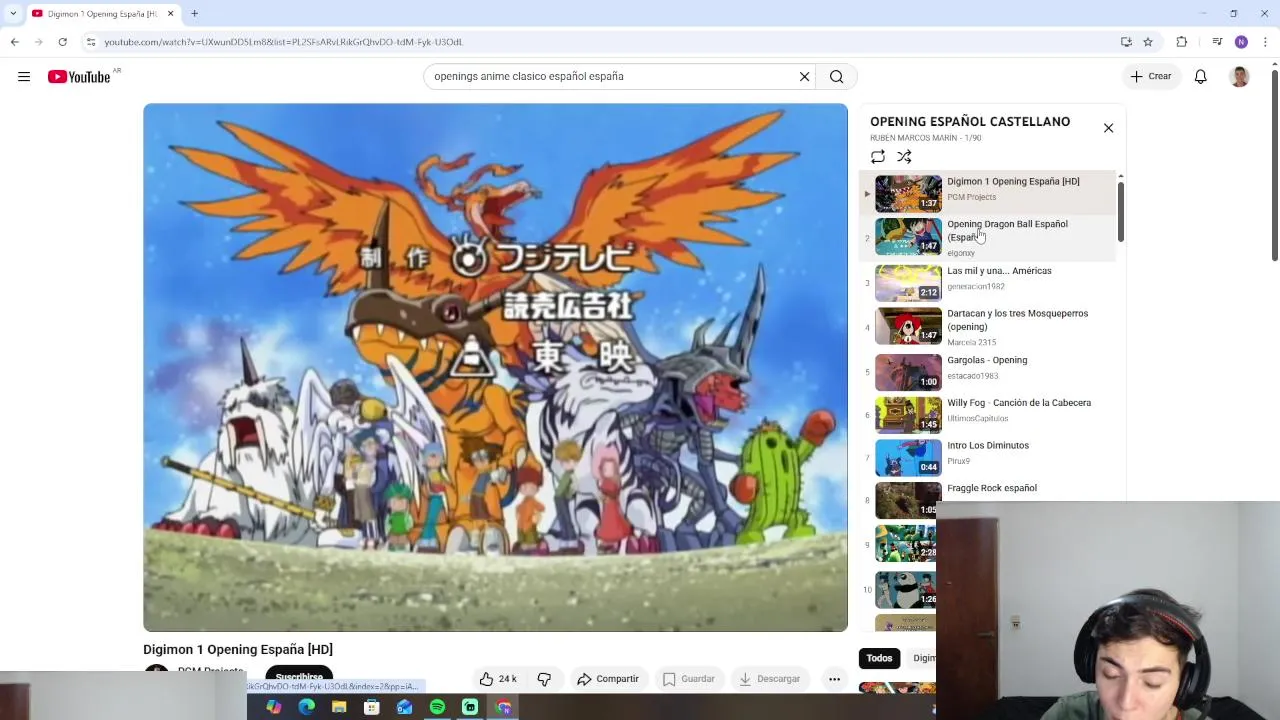Click the browser address bar URL
This screenshot has height=720, width=1280.
pyautogui.click(x=283, y=42)
